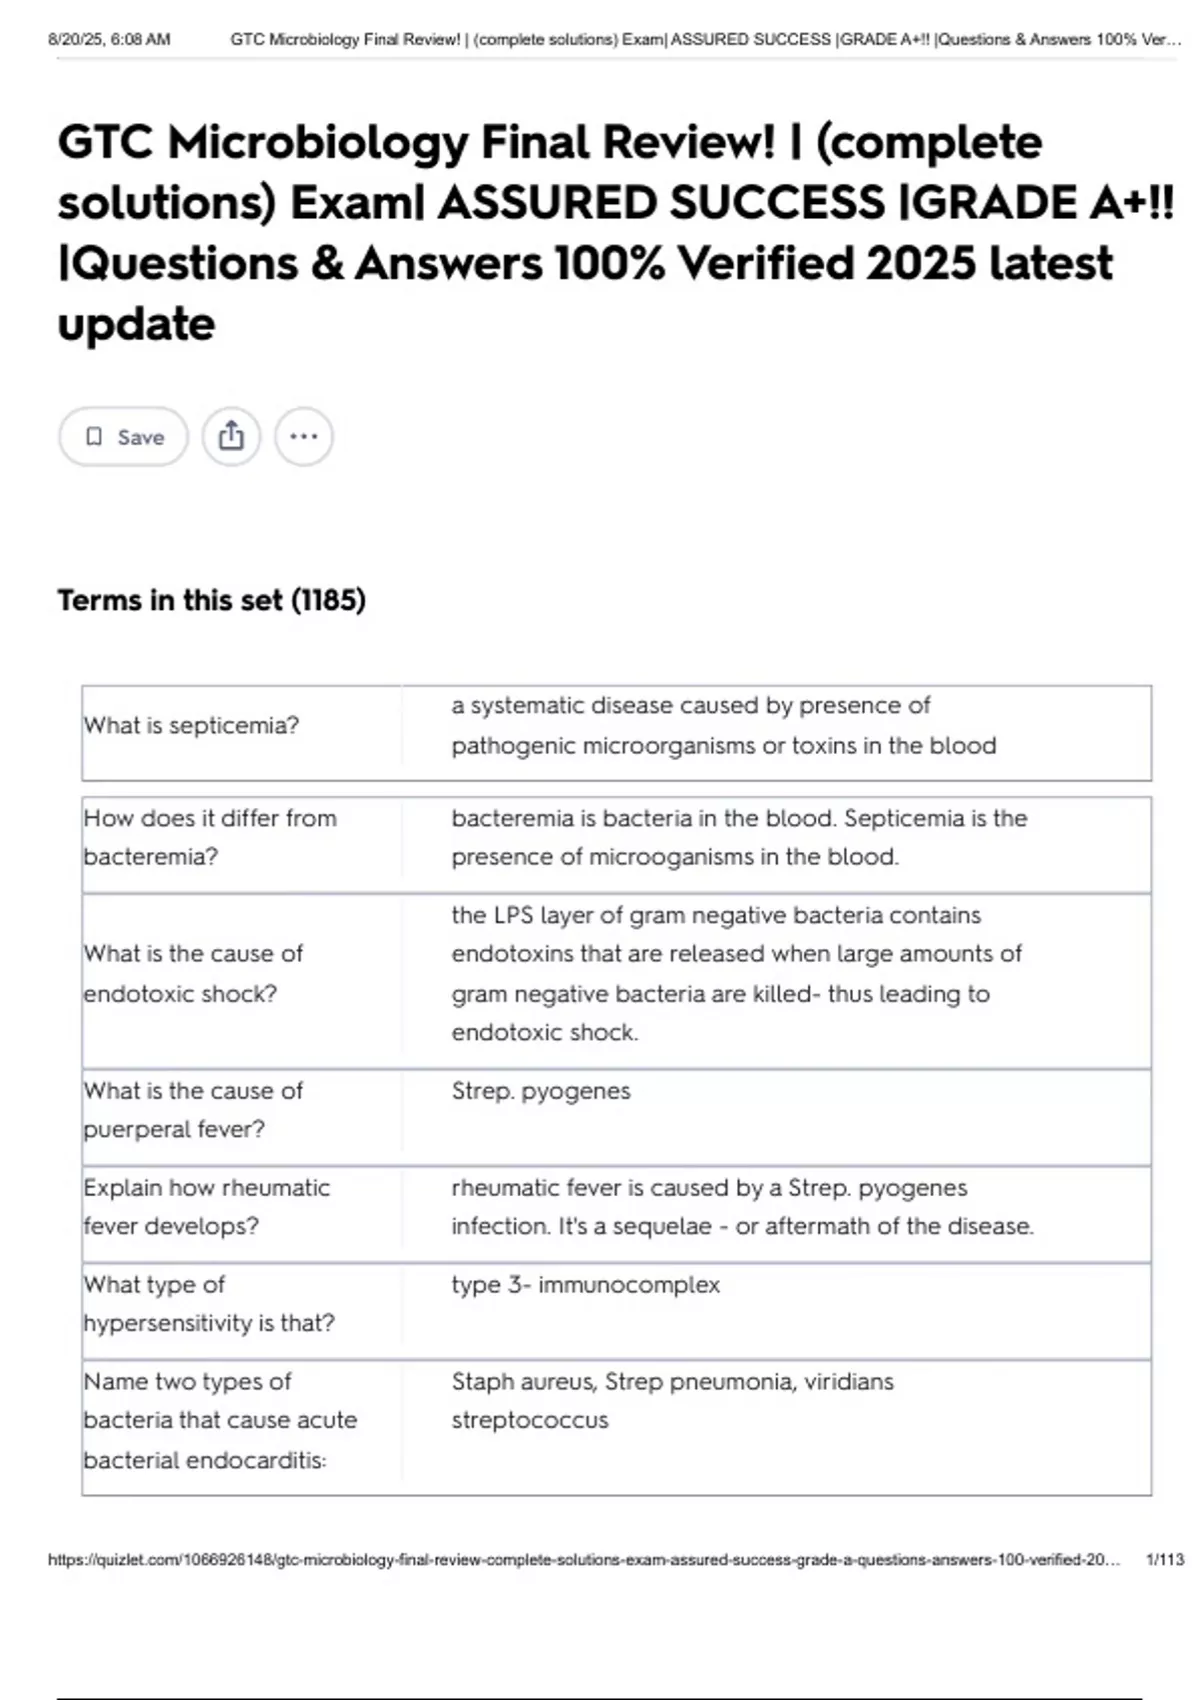Select the 'type 3- immunocomplex' answer

[x=585, y=1285]
